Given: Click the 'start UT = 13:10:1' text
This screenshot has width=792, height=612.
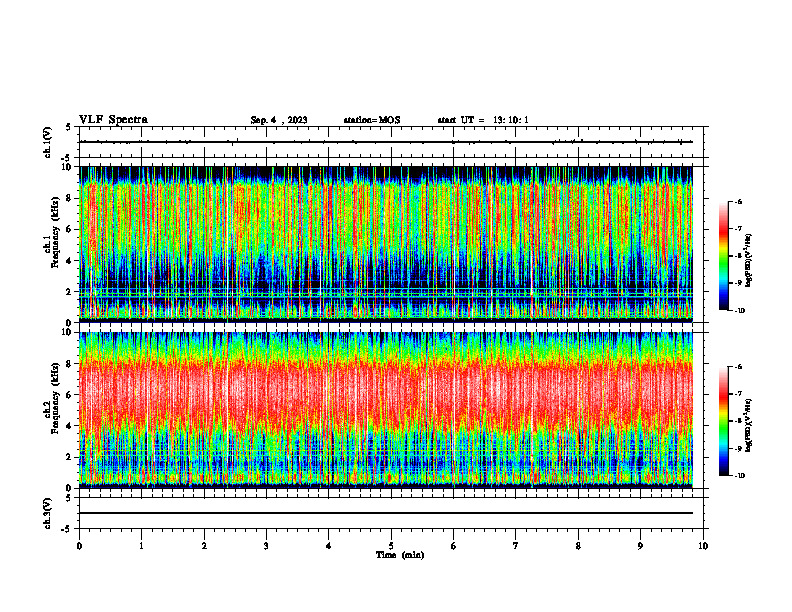Looking at the screenshot, I should coord(483,120).
